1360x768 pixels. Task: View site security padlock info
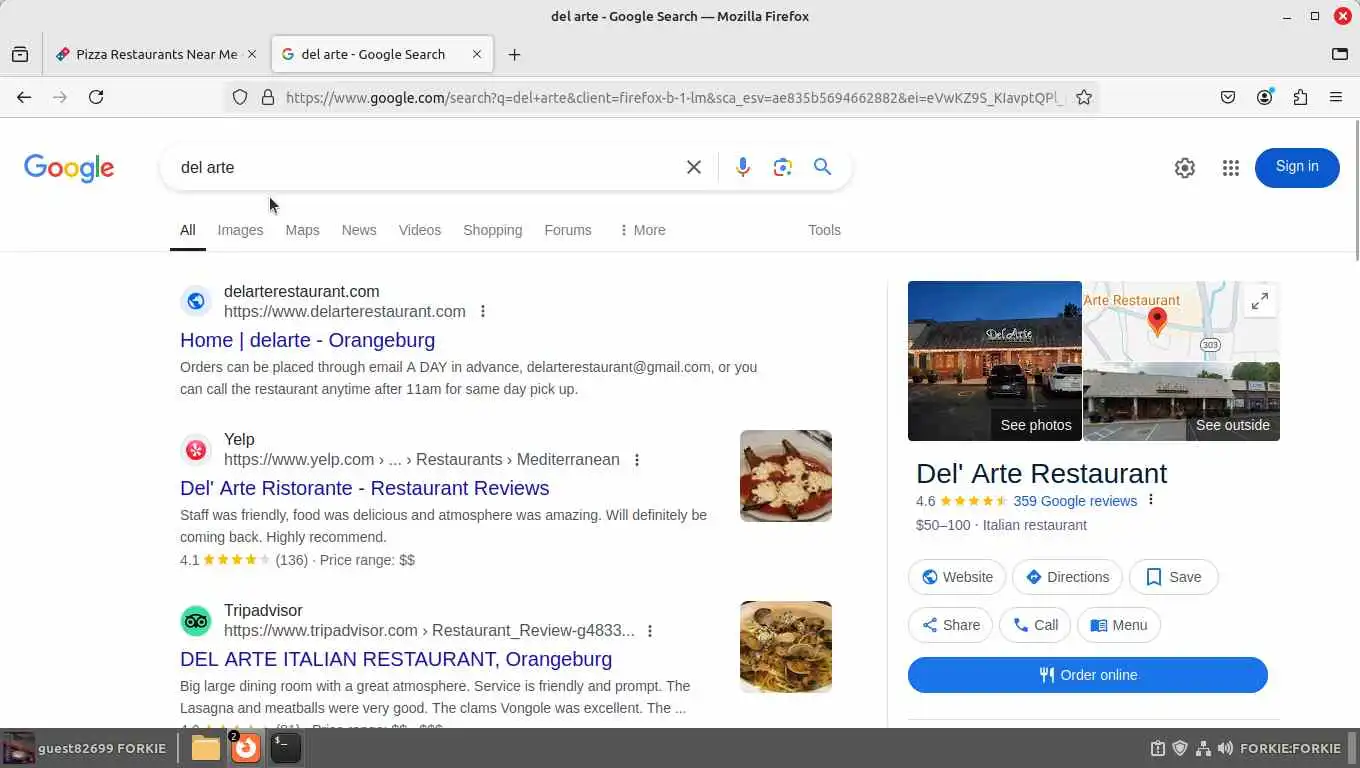pos(268,97)
